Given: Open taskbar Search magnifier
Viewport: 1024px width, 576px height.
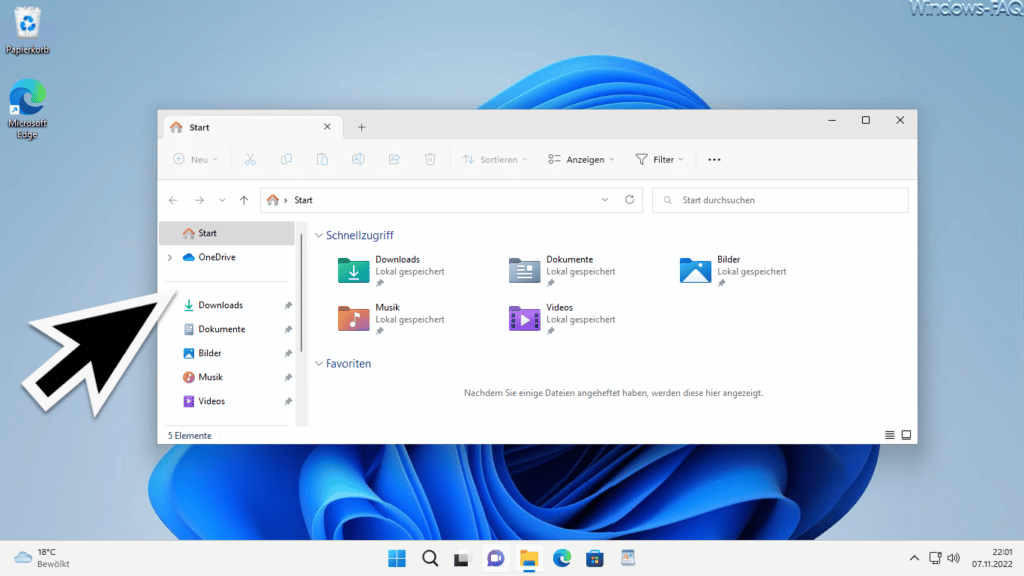Looking at the screenshot, I should pyautogui.click(x=430, y=558).
